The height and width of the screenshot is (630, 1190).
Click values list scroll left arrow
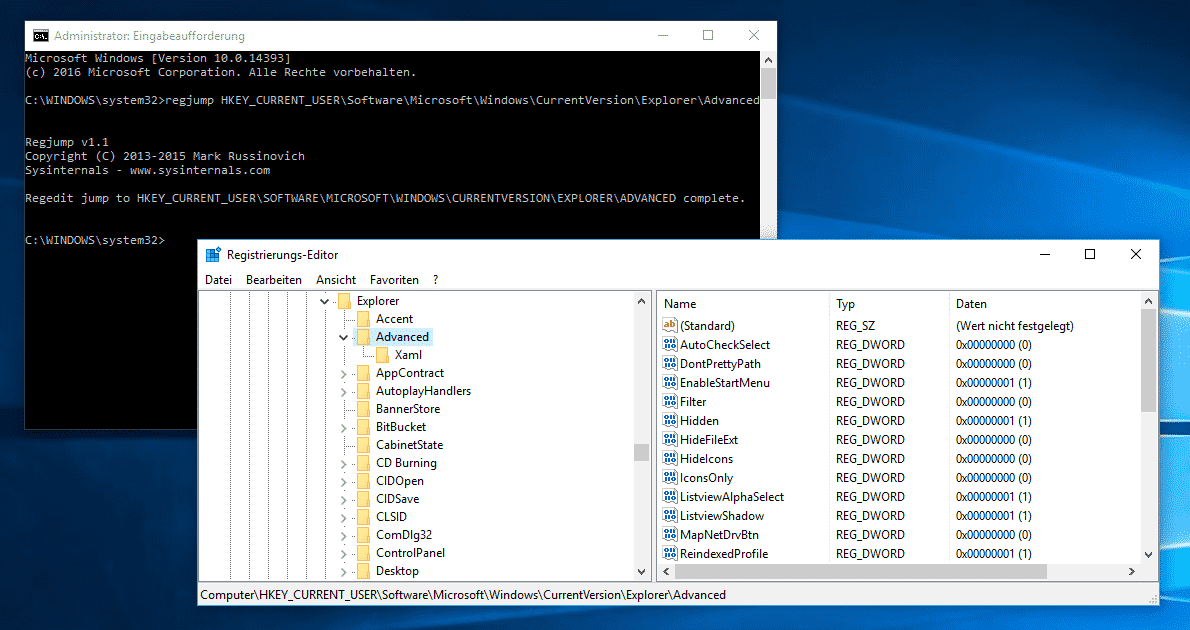tap(666, 571)
